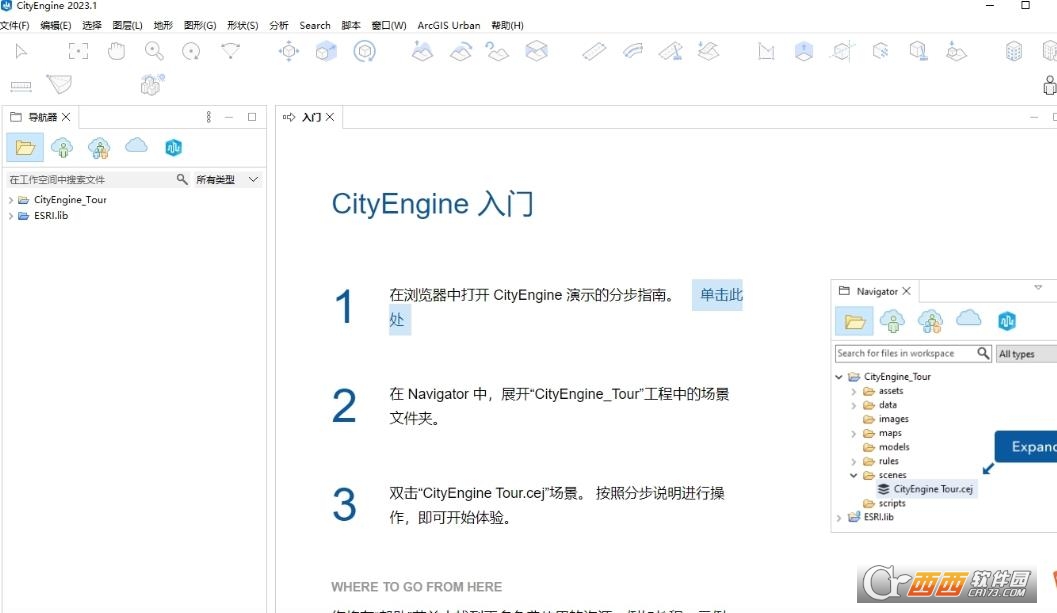Screen dimensions: 1057x613
Task: Select the straight street creation tool
Action: click(595, 51)
